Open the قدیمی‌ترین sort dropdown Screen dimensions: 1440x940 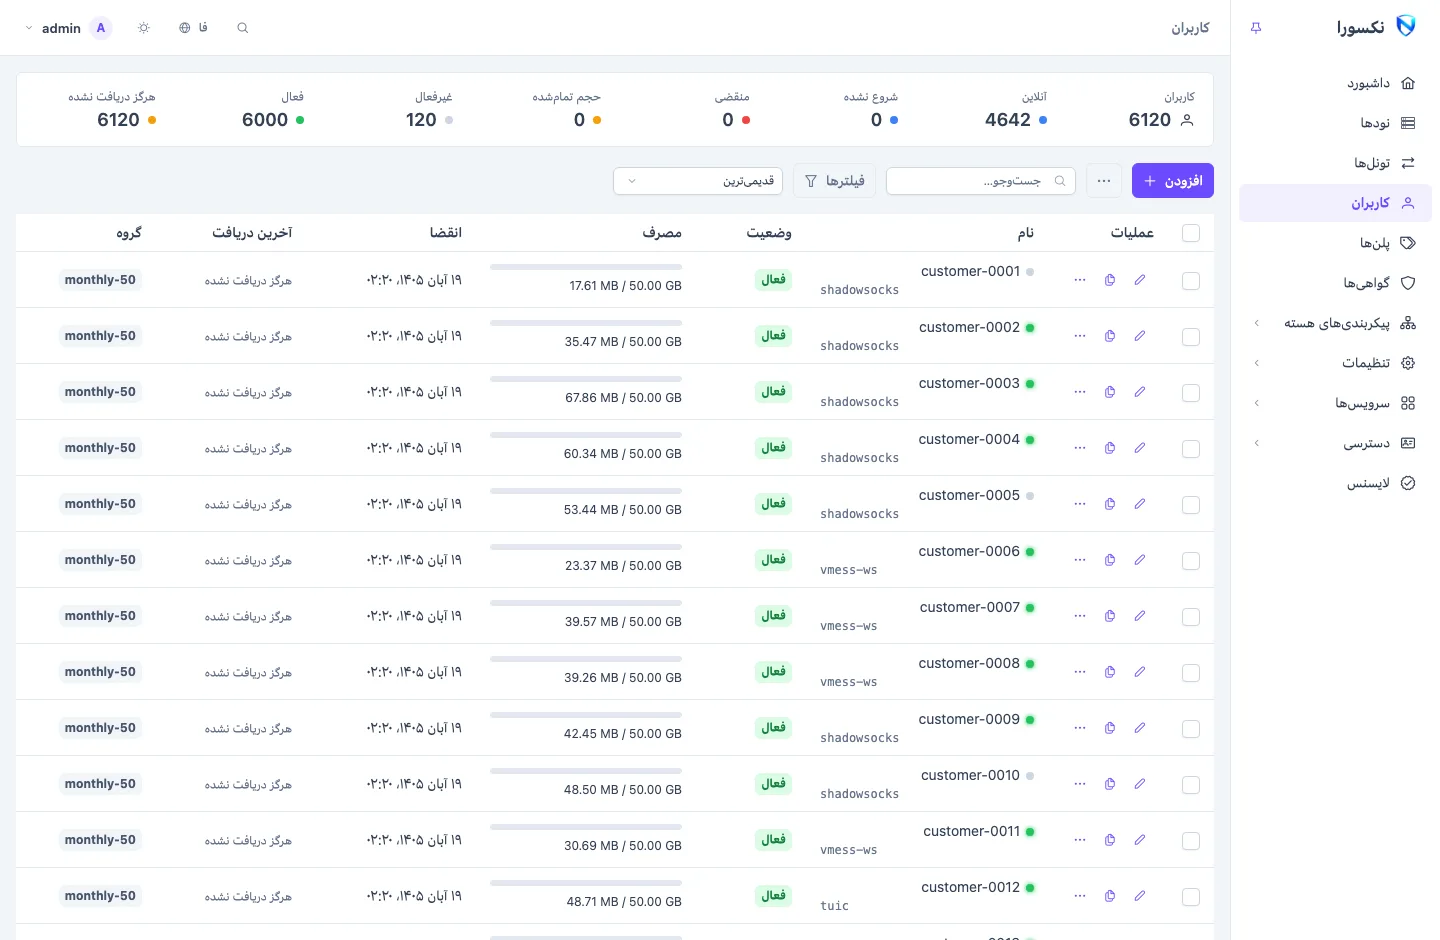coord(698,181)
